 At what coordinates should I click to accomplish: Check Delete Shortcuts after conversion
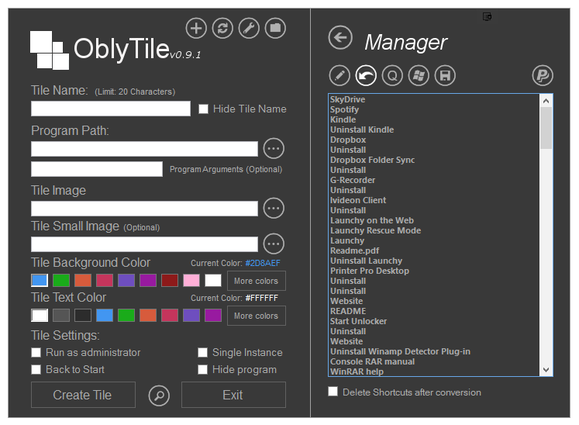click(x=333, y=392)
